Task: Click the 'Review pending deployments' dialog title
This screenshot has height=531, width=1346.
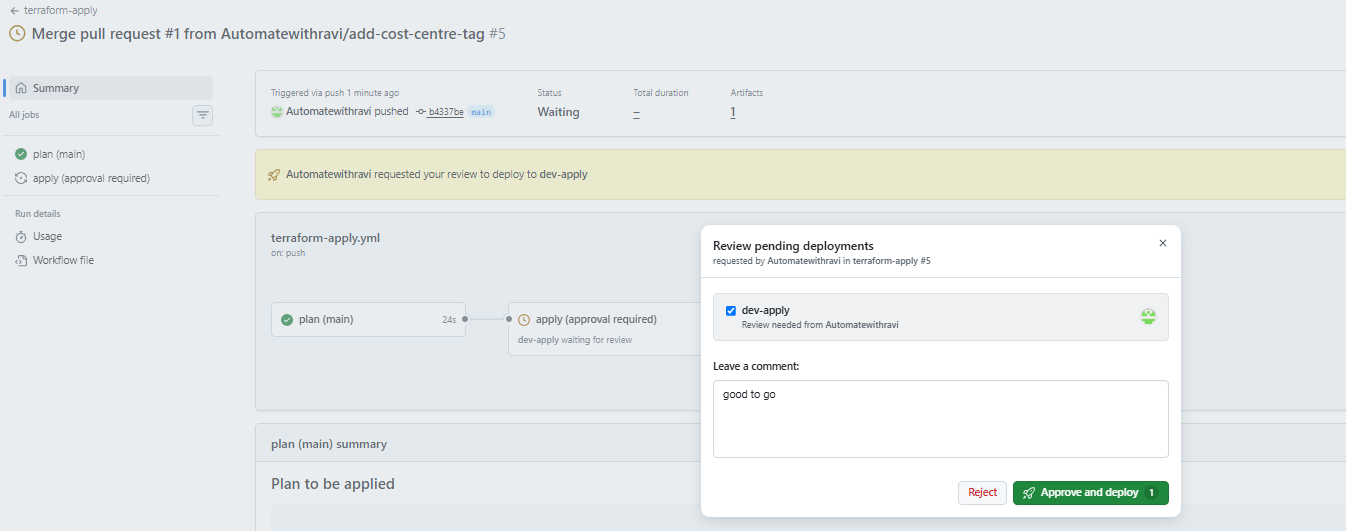Action: coord(793,245)
